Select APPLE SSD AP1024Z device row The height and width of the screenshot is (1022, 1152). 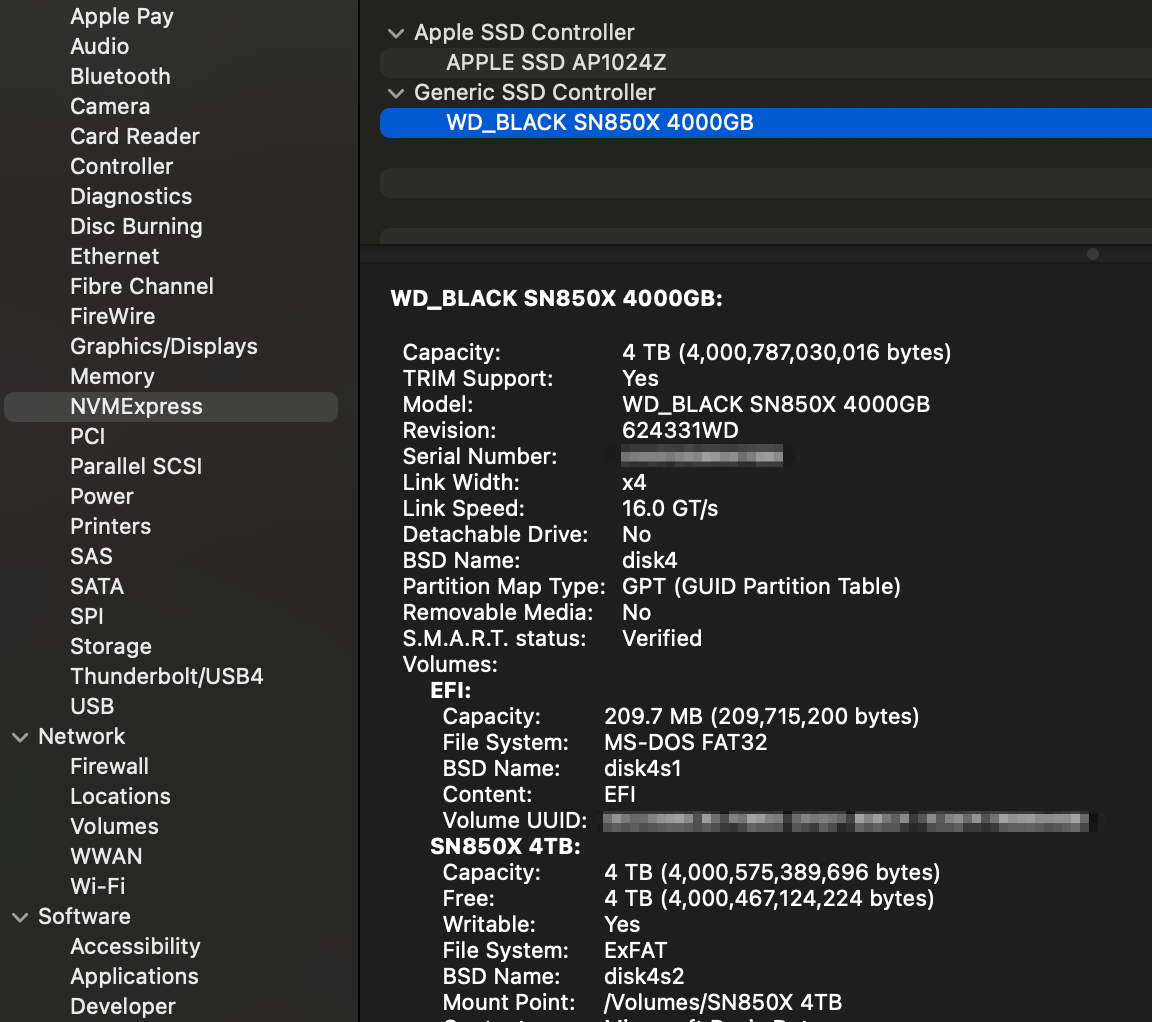click(x=556, y=63)
